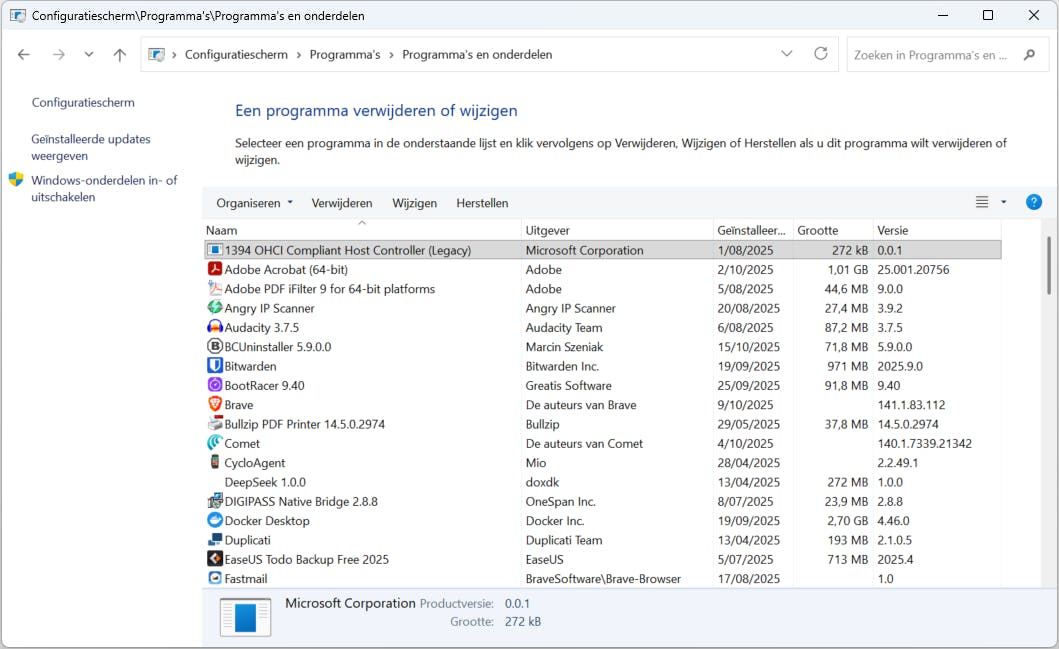Click the 1394 OHCI Host Controller icon
Image resolution: width=1059 pixels, height=649 pixels.
point(215,250)
